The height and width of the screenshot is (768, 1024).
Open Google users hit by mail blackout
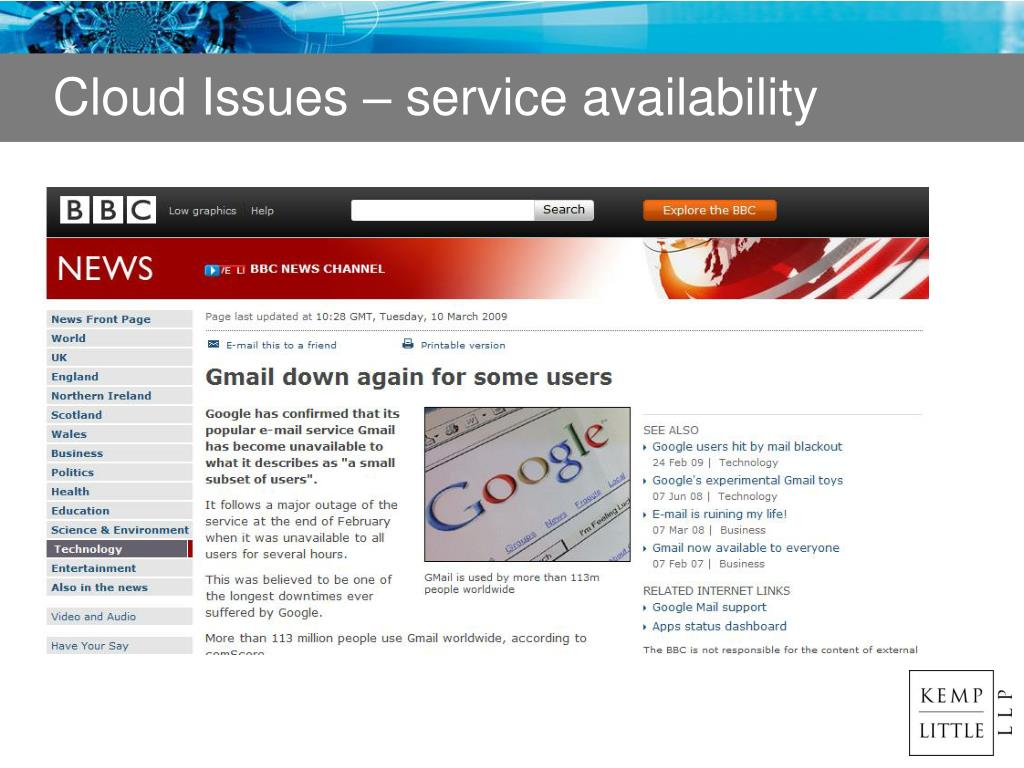tap(747, 447)
